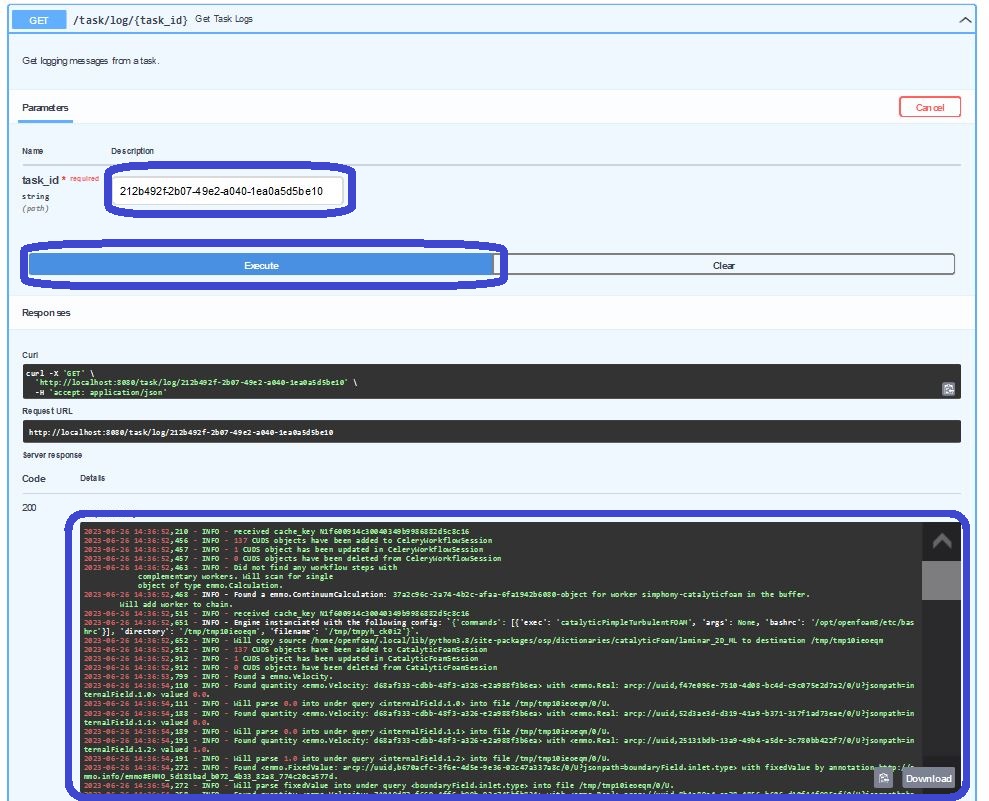Click the 'Get Task Logs' summary text
989x801 pixels.
point(224,19)
